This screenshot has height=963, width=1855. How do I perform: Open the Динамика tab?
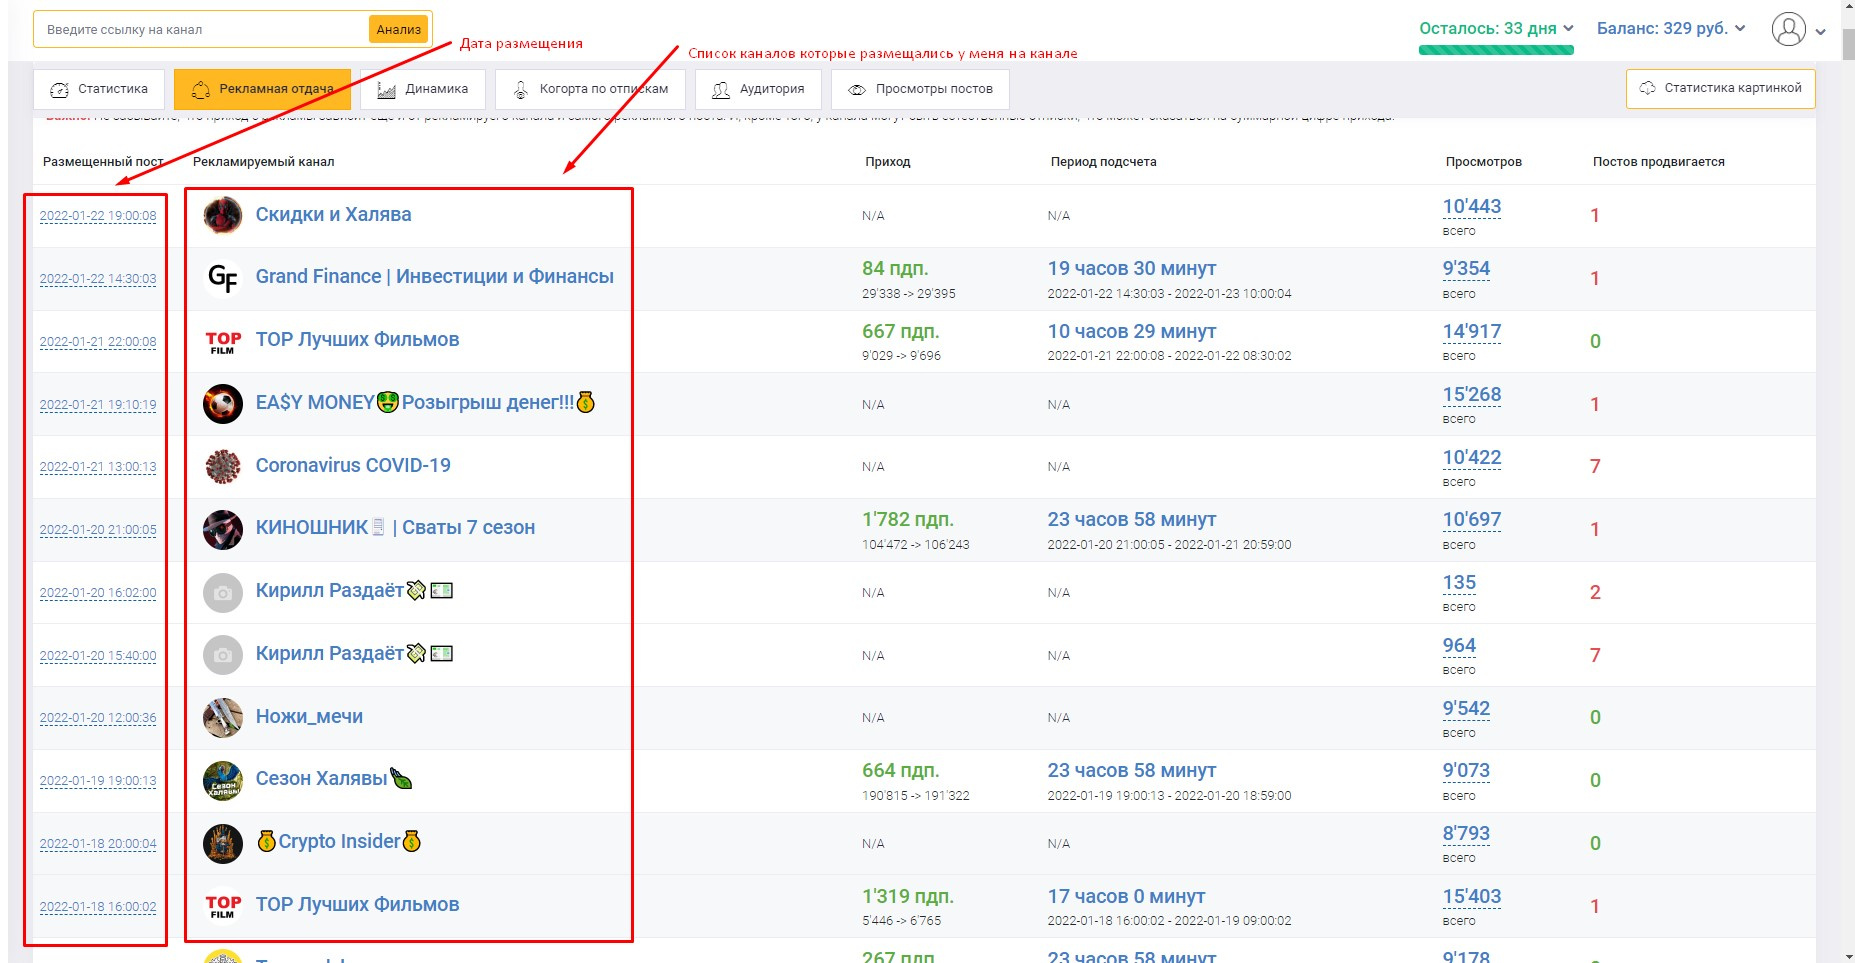click(x=423, y=89)
